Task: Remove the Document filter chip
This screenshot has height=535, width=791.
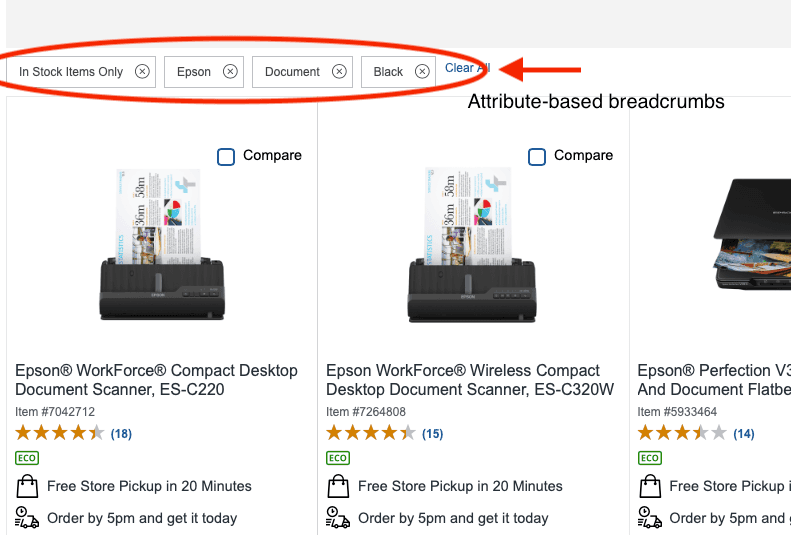Action: (x=339, y=72)
